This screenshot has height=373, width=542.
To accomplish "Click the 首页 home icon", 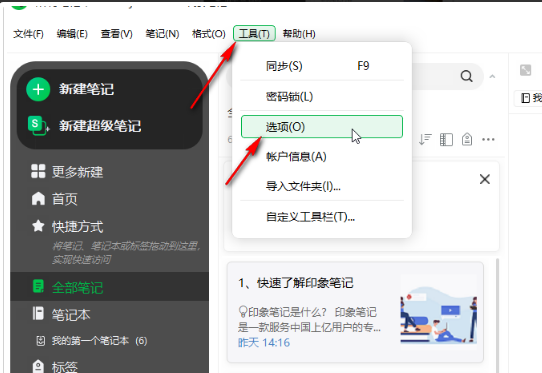I will coord(38,199).
